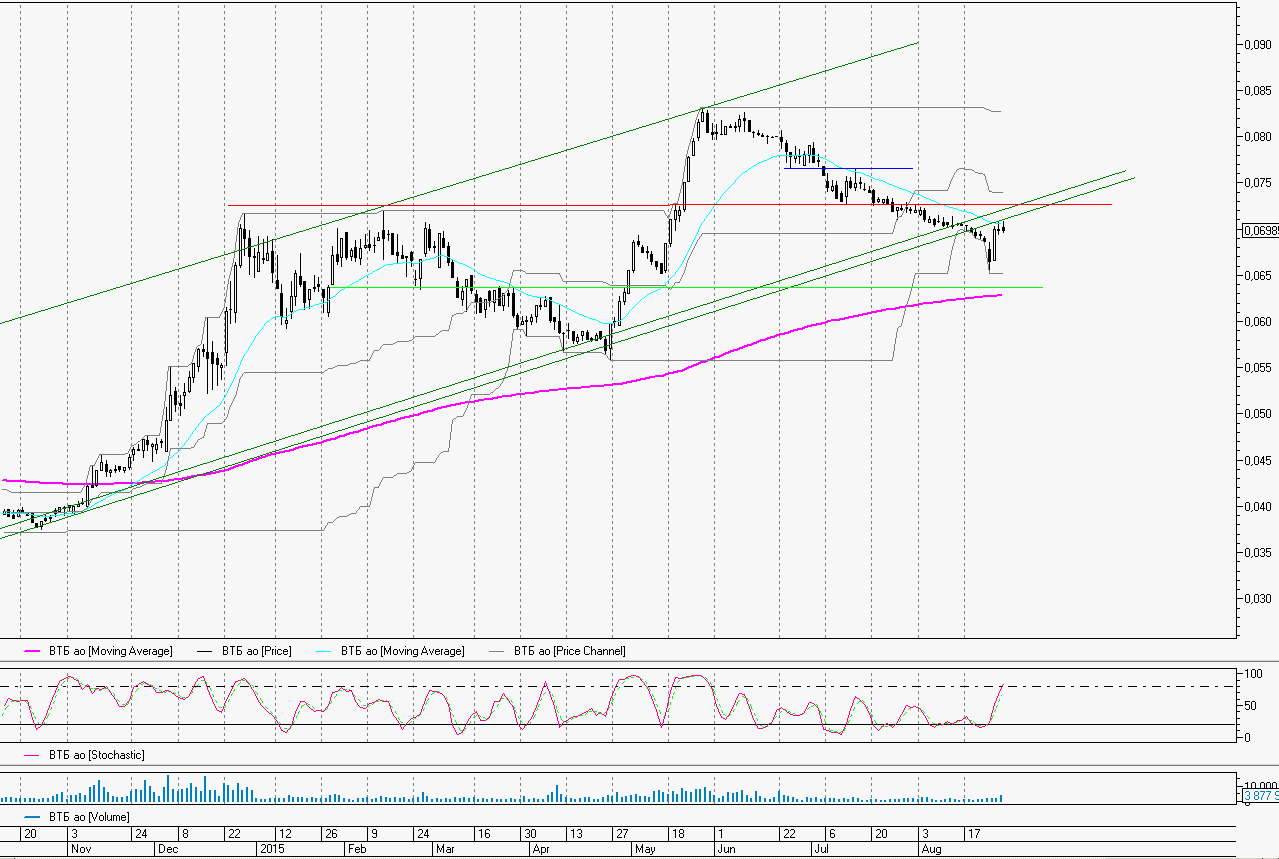
Task: Open the ВТБ ао [Stochastic] indicator label
Action: click(x=95, y=755)
